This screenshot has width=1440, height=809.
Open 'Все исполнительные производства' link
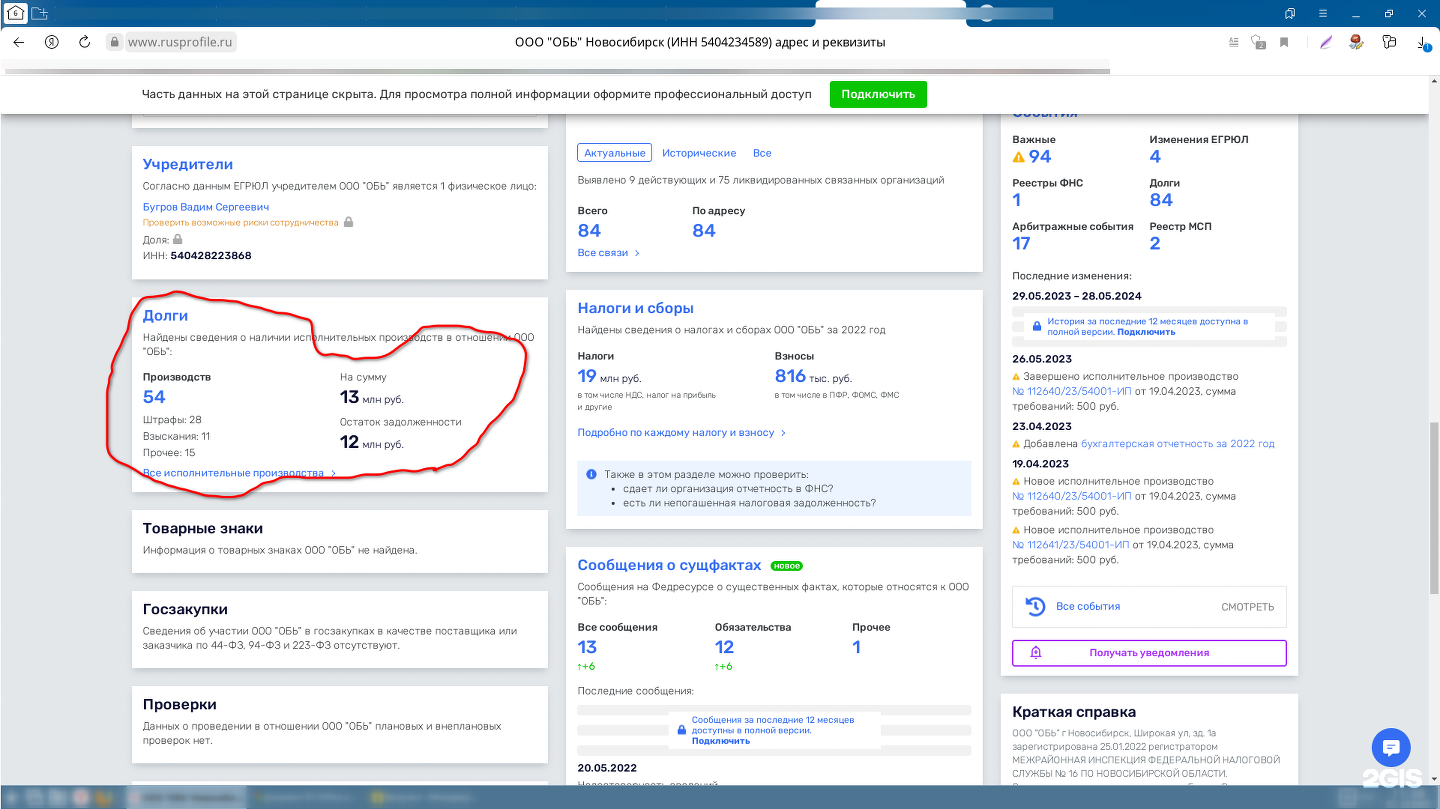click(x=239, y=473)
